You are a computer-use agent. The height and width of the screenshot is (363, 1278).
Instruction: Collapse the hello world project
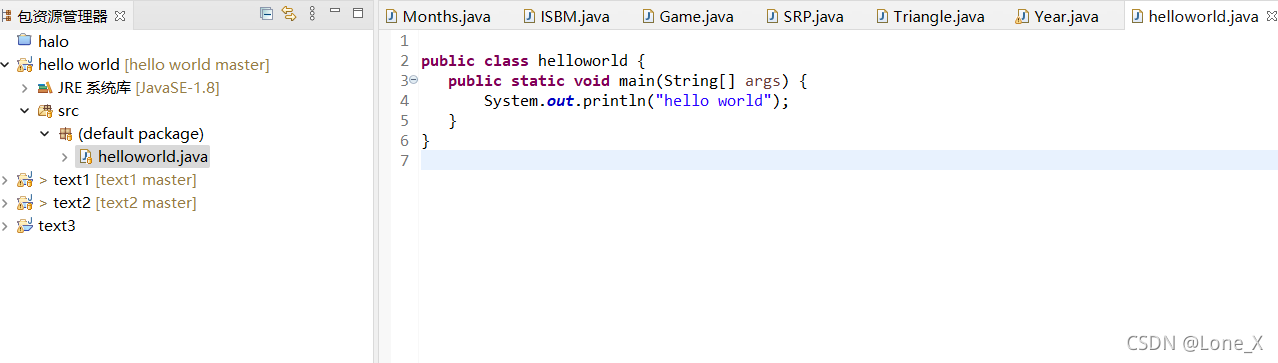6,65
